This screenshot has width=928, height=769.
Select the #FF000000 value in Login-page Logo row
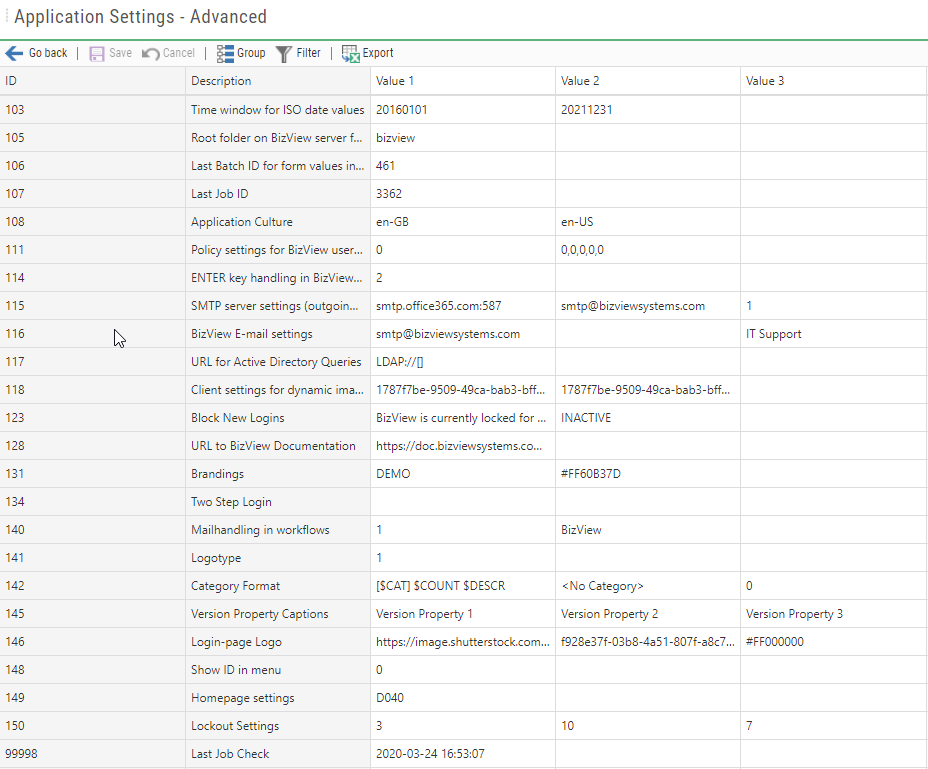pos(774,641)
